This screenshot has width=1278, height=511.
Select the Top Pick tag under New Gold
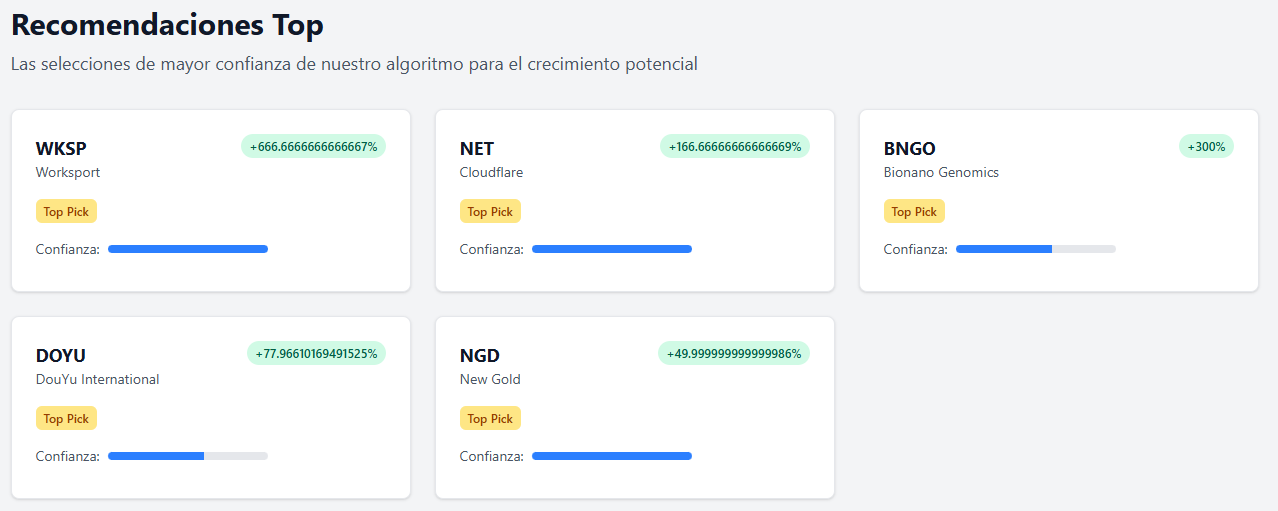(x=490, y=419)
